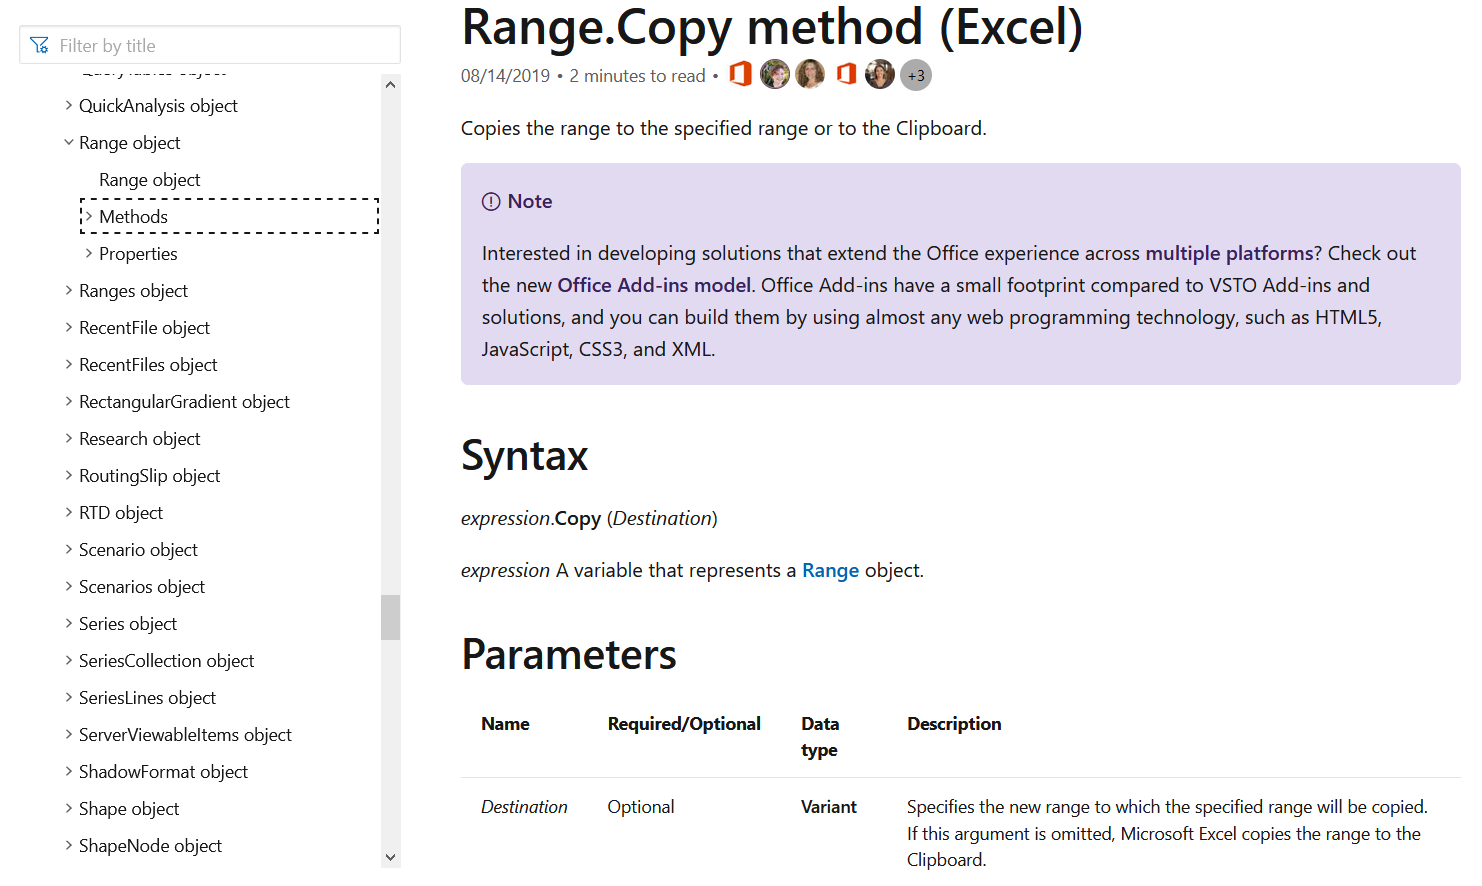Viewport: 1482px width, 886px height.
Task: Open the SeriesCollection object entry
Action: coord(166,661)
